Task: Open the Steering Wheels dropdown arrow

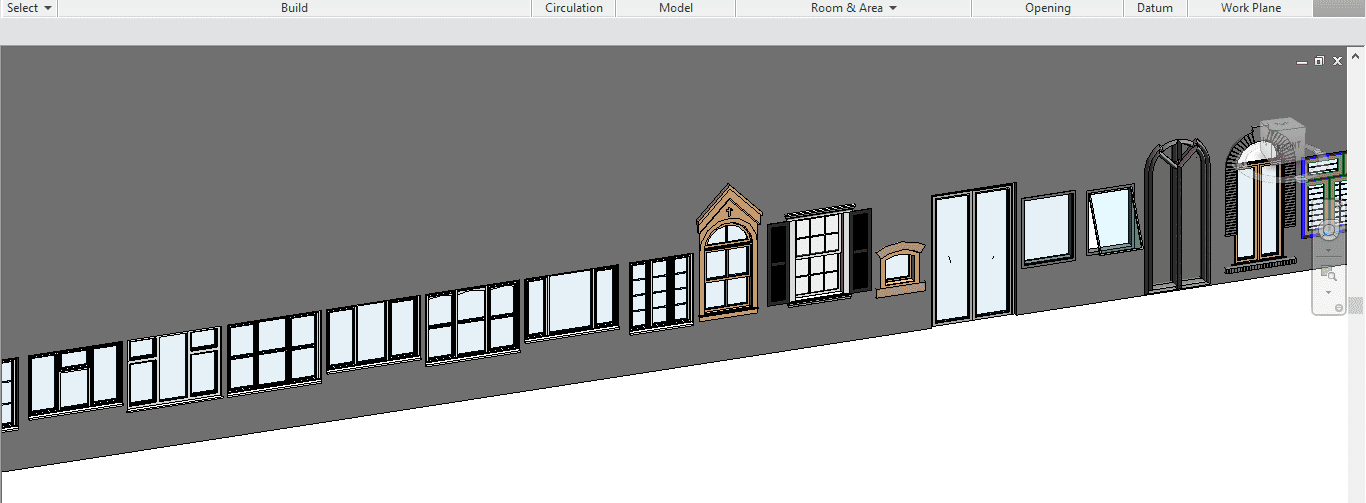Action: [x=1328, y=251]
